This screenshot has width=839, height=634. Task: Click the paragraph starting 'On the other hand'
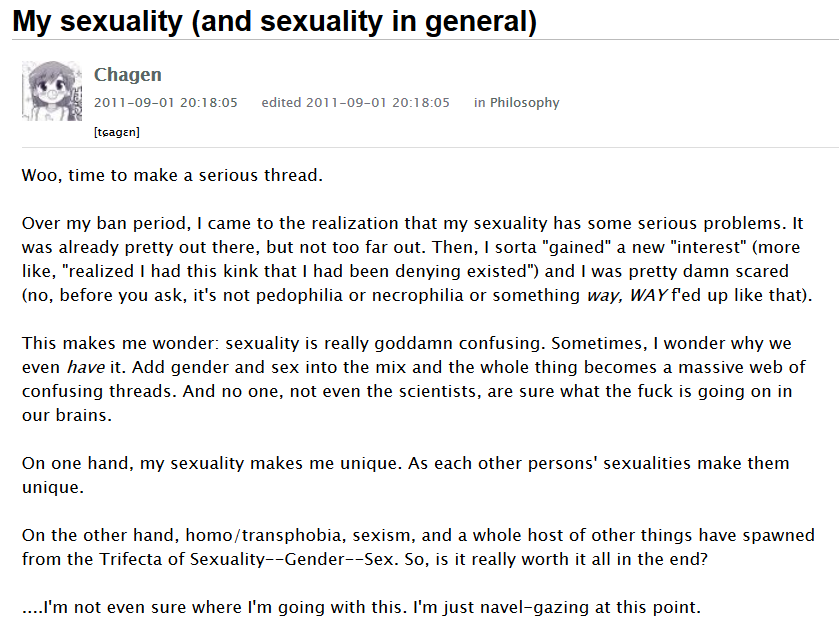(x=418, y=547)
